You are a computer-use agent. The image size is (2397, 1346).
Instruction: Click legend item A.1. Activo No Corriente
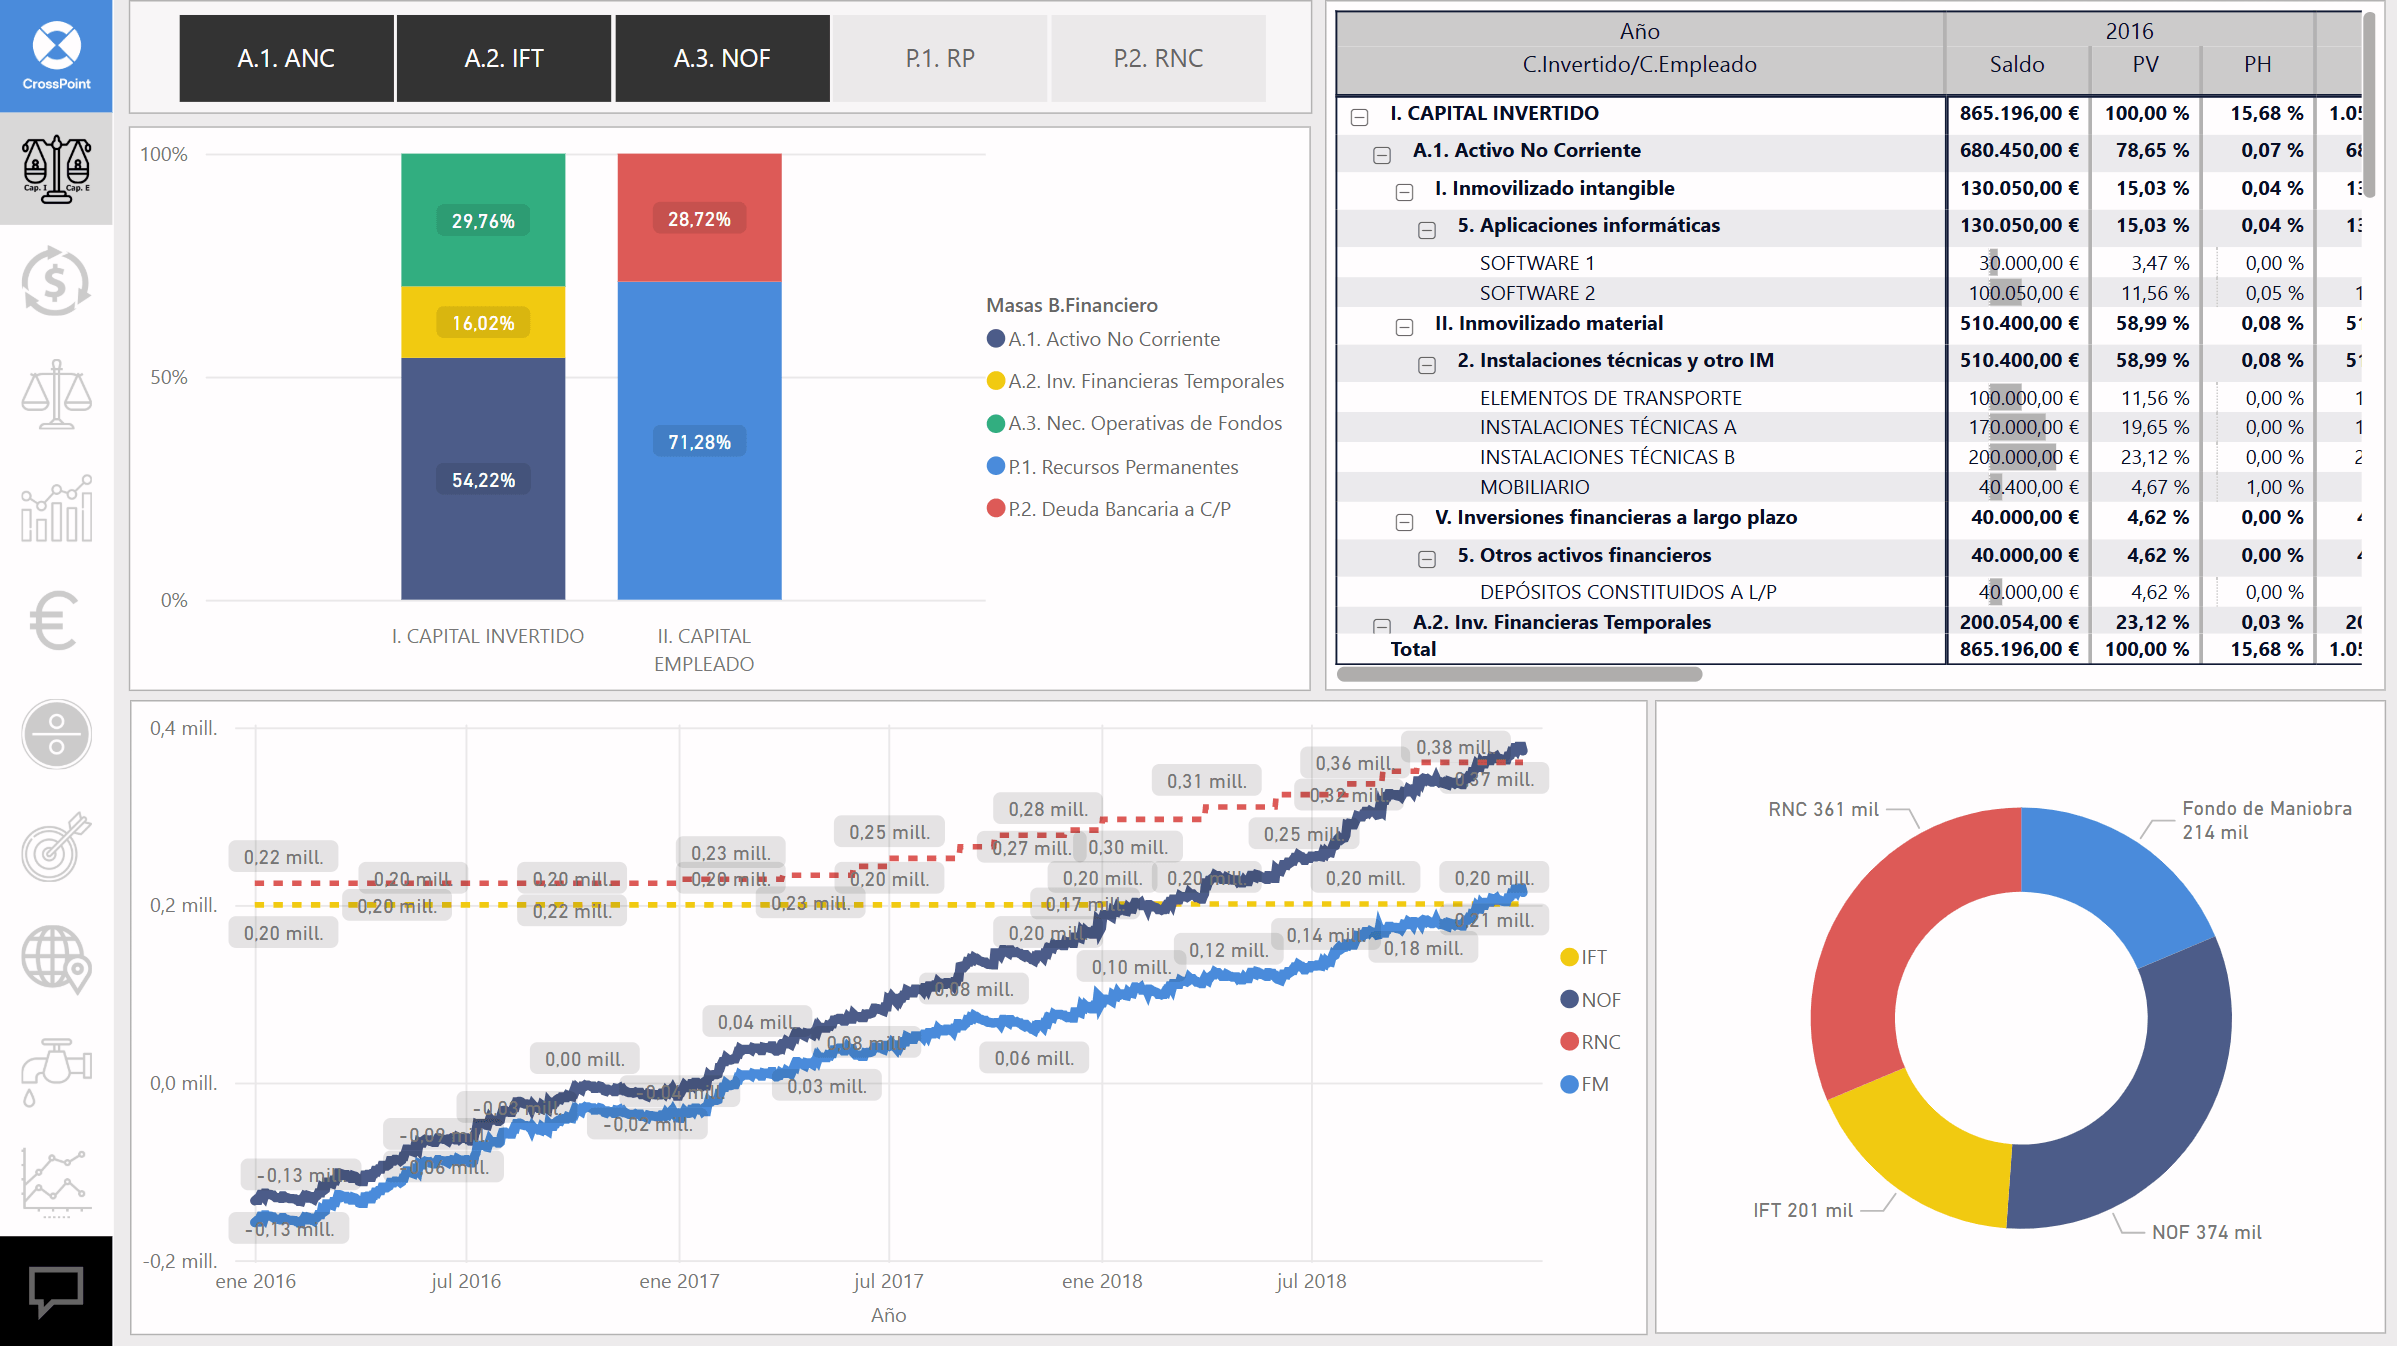[1104, 339]
